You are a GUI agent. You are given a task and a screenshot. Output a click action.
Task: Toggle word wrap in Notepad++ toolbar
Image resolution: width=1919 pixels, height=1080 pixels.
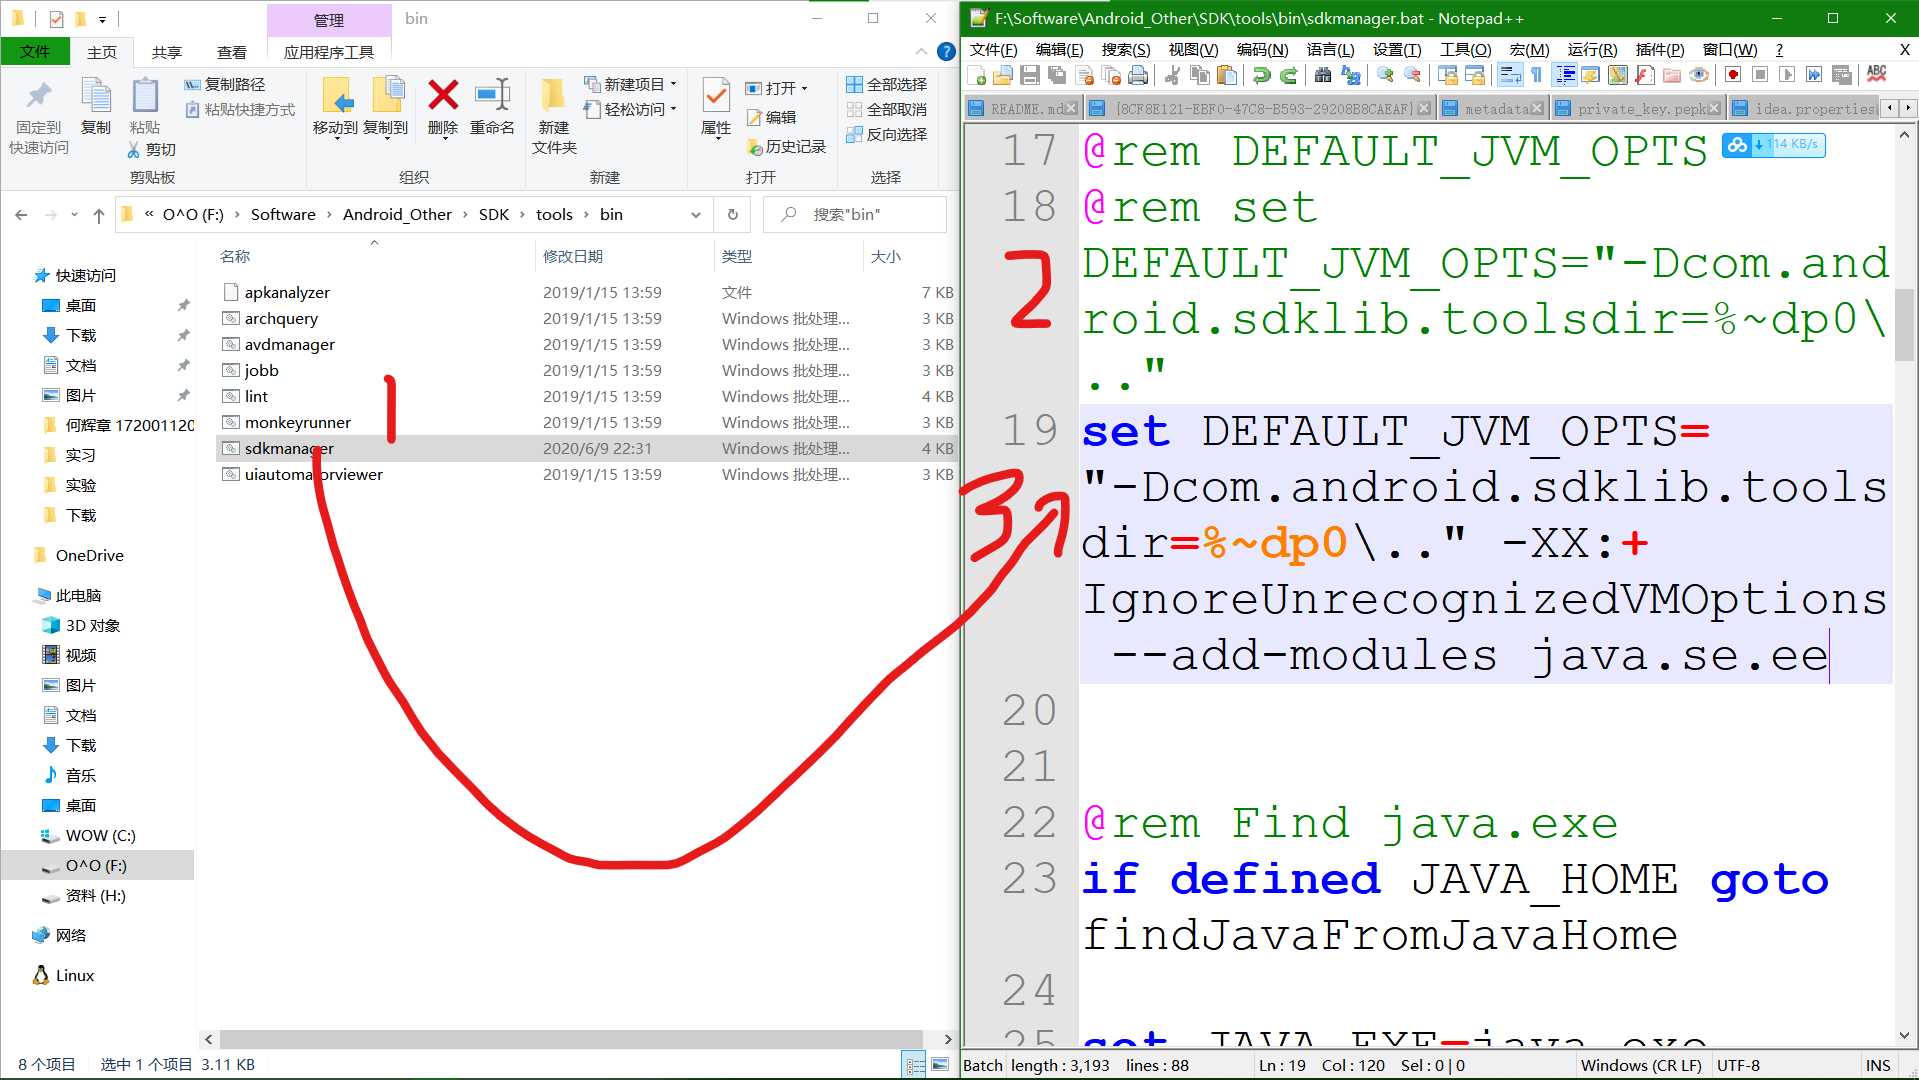[x=1510, y=75]
